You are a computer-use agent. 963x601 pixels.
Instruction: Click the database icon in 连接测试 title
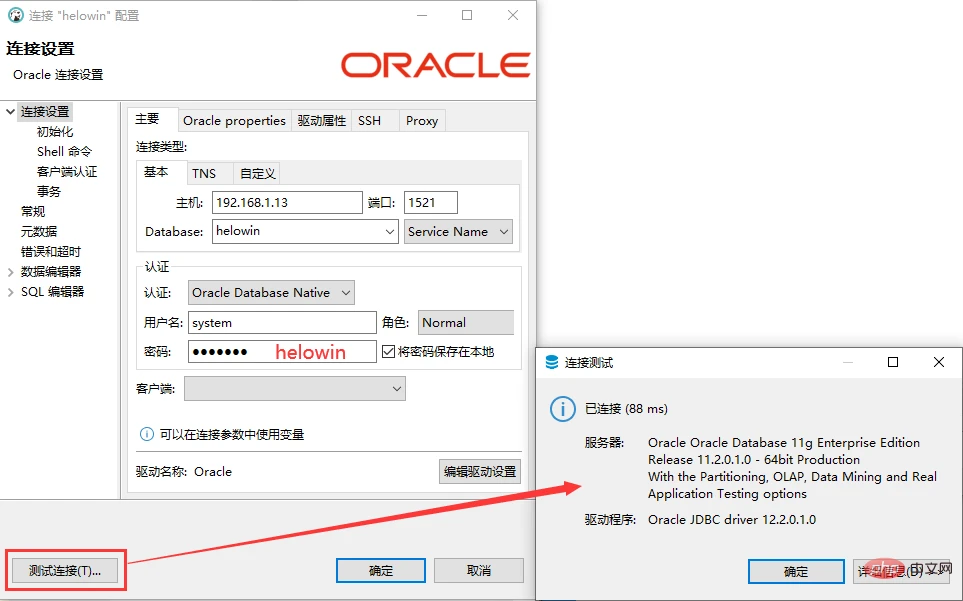pyautogui.click(x=552, y=362)
